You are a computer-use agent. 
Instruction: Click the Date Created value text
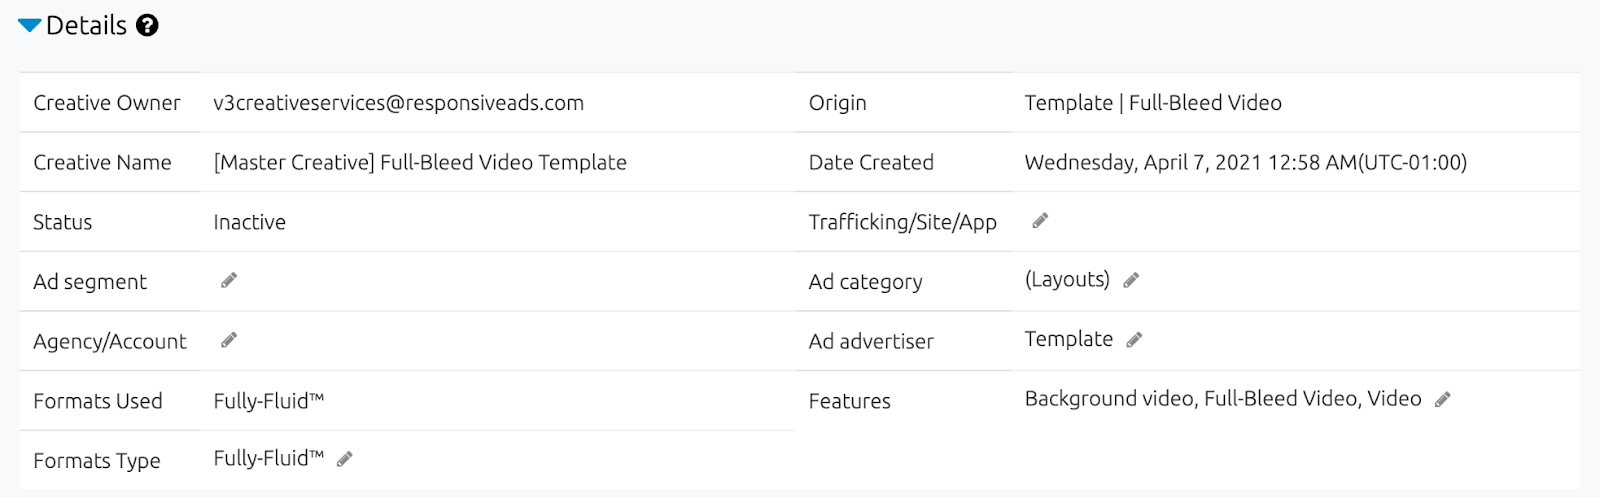1245,162
